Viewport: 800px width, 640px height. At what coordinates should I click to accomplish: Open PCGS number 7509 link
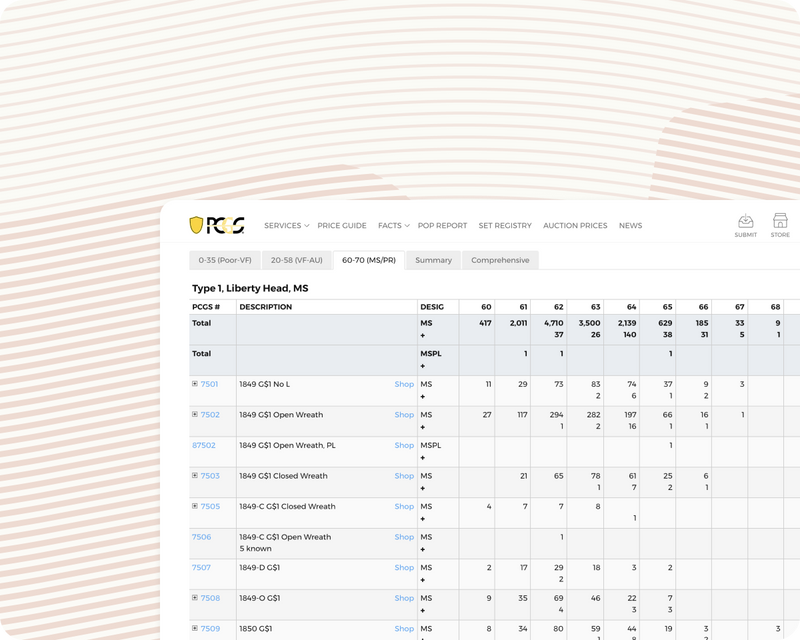[210, 629]
